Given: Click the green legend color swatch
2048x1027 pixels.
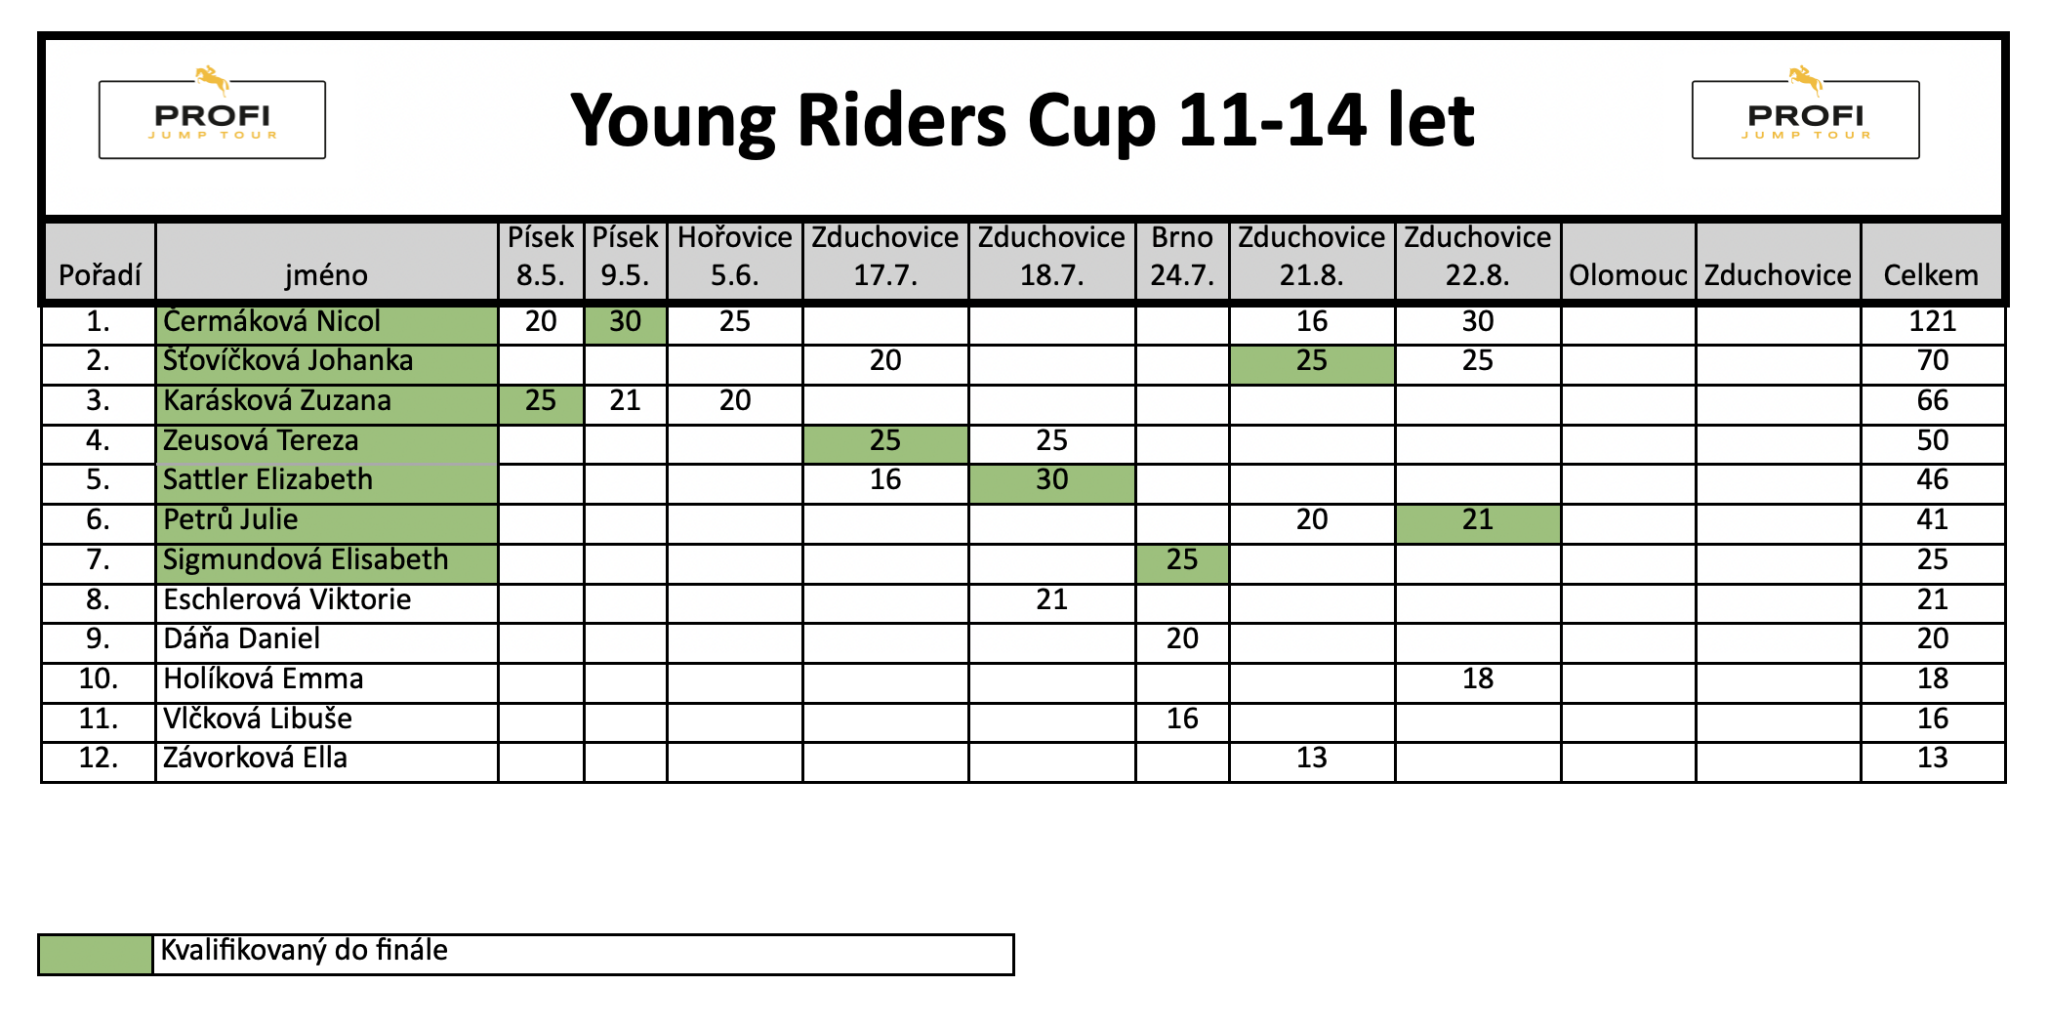Looking at the screenshot, I should [x=95, y=954].
